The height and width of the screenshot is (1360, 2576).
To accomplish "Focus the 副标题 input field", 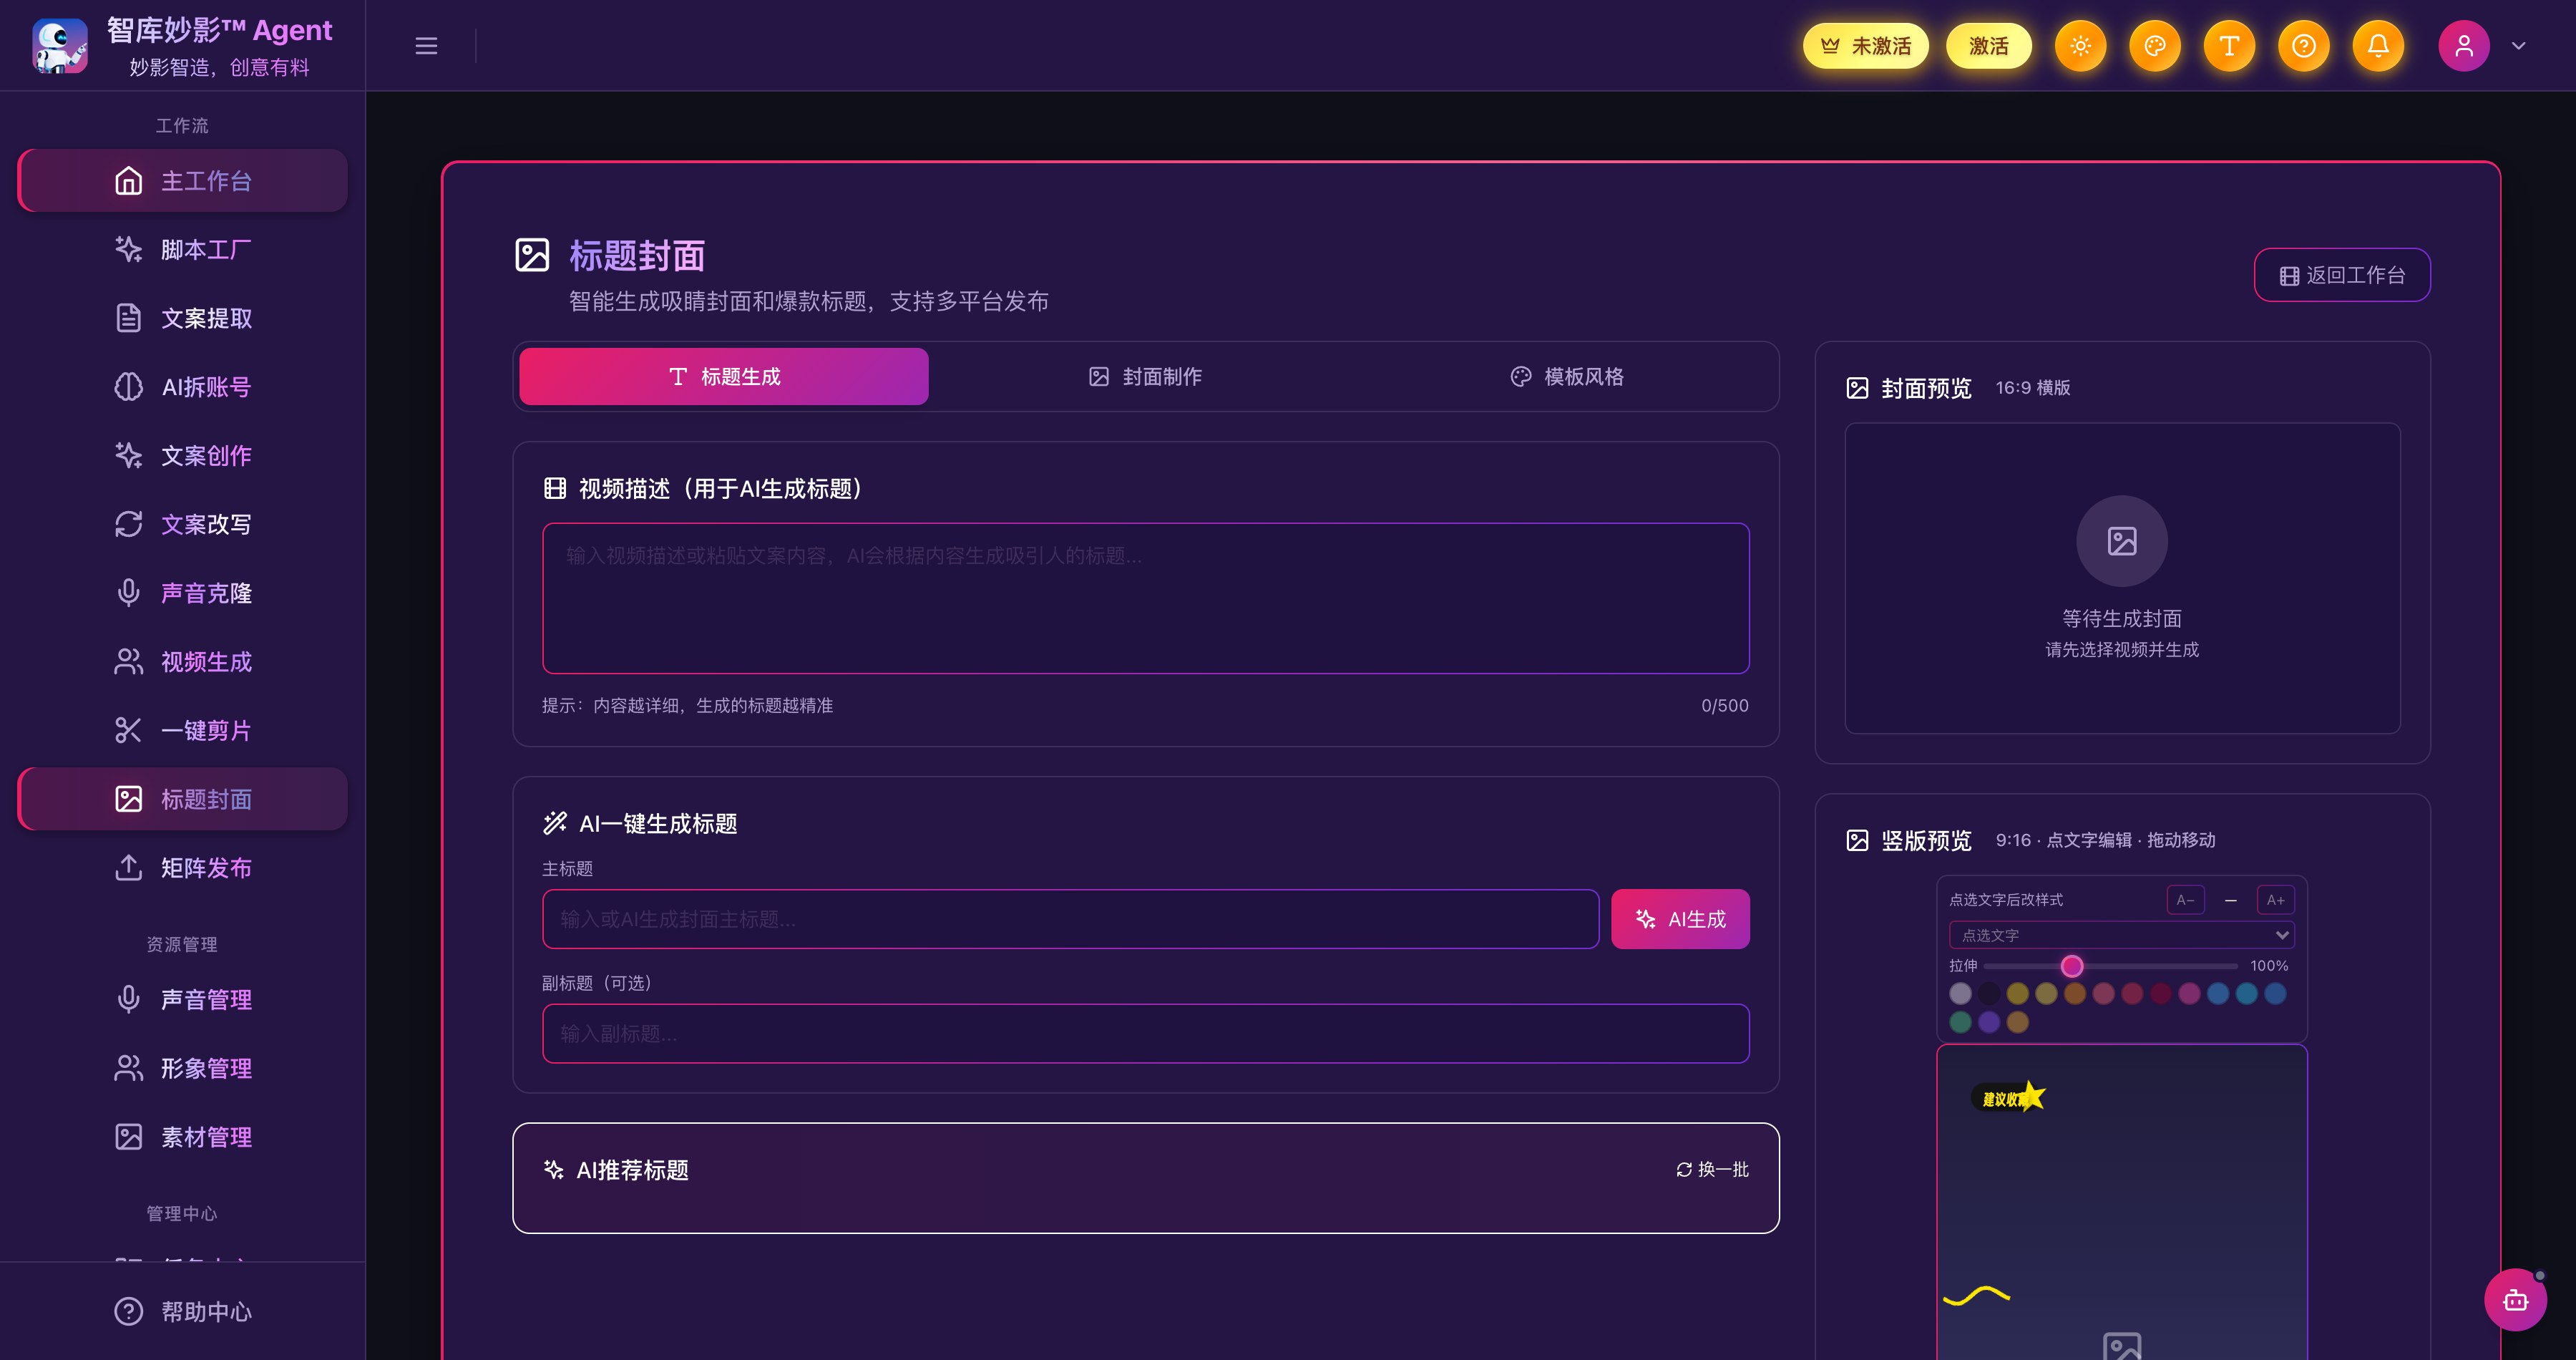I will click(1146, 1034).
